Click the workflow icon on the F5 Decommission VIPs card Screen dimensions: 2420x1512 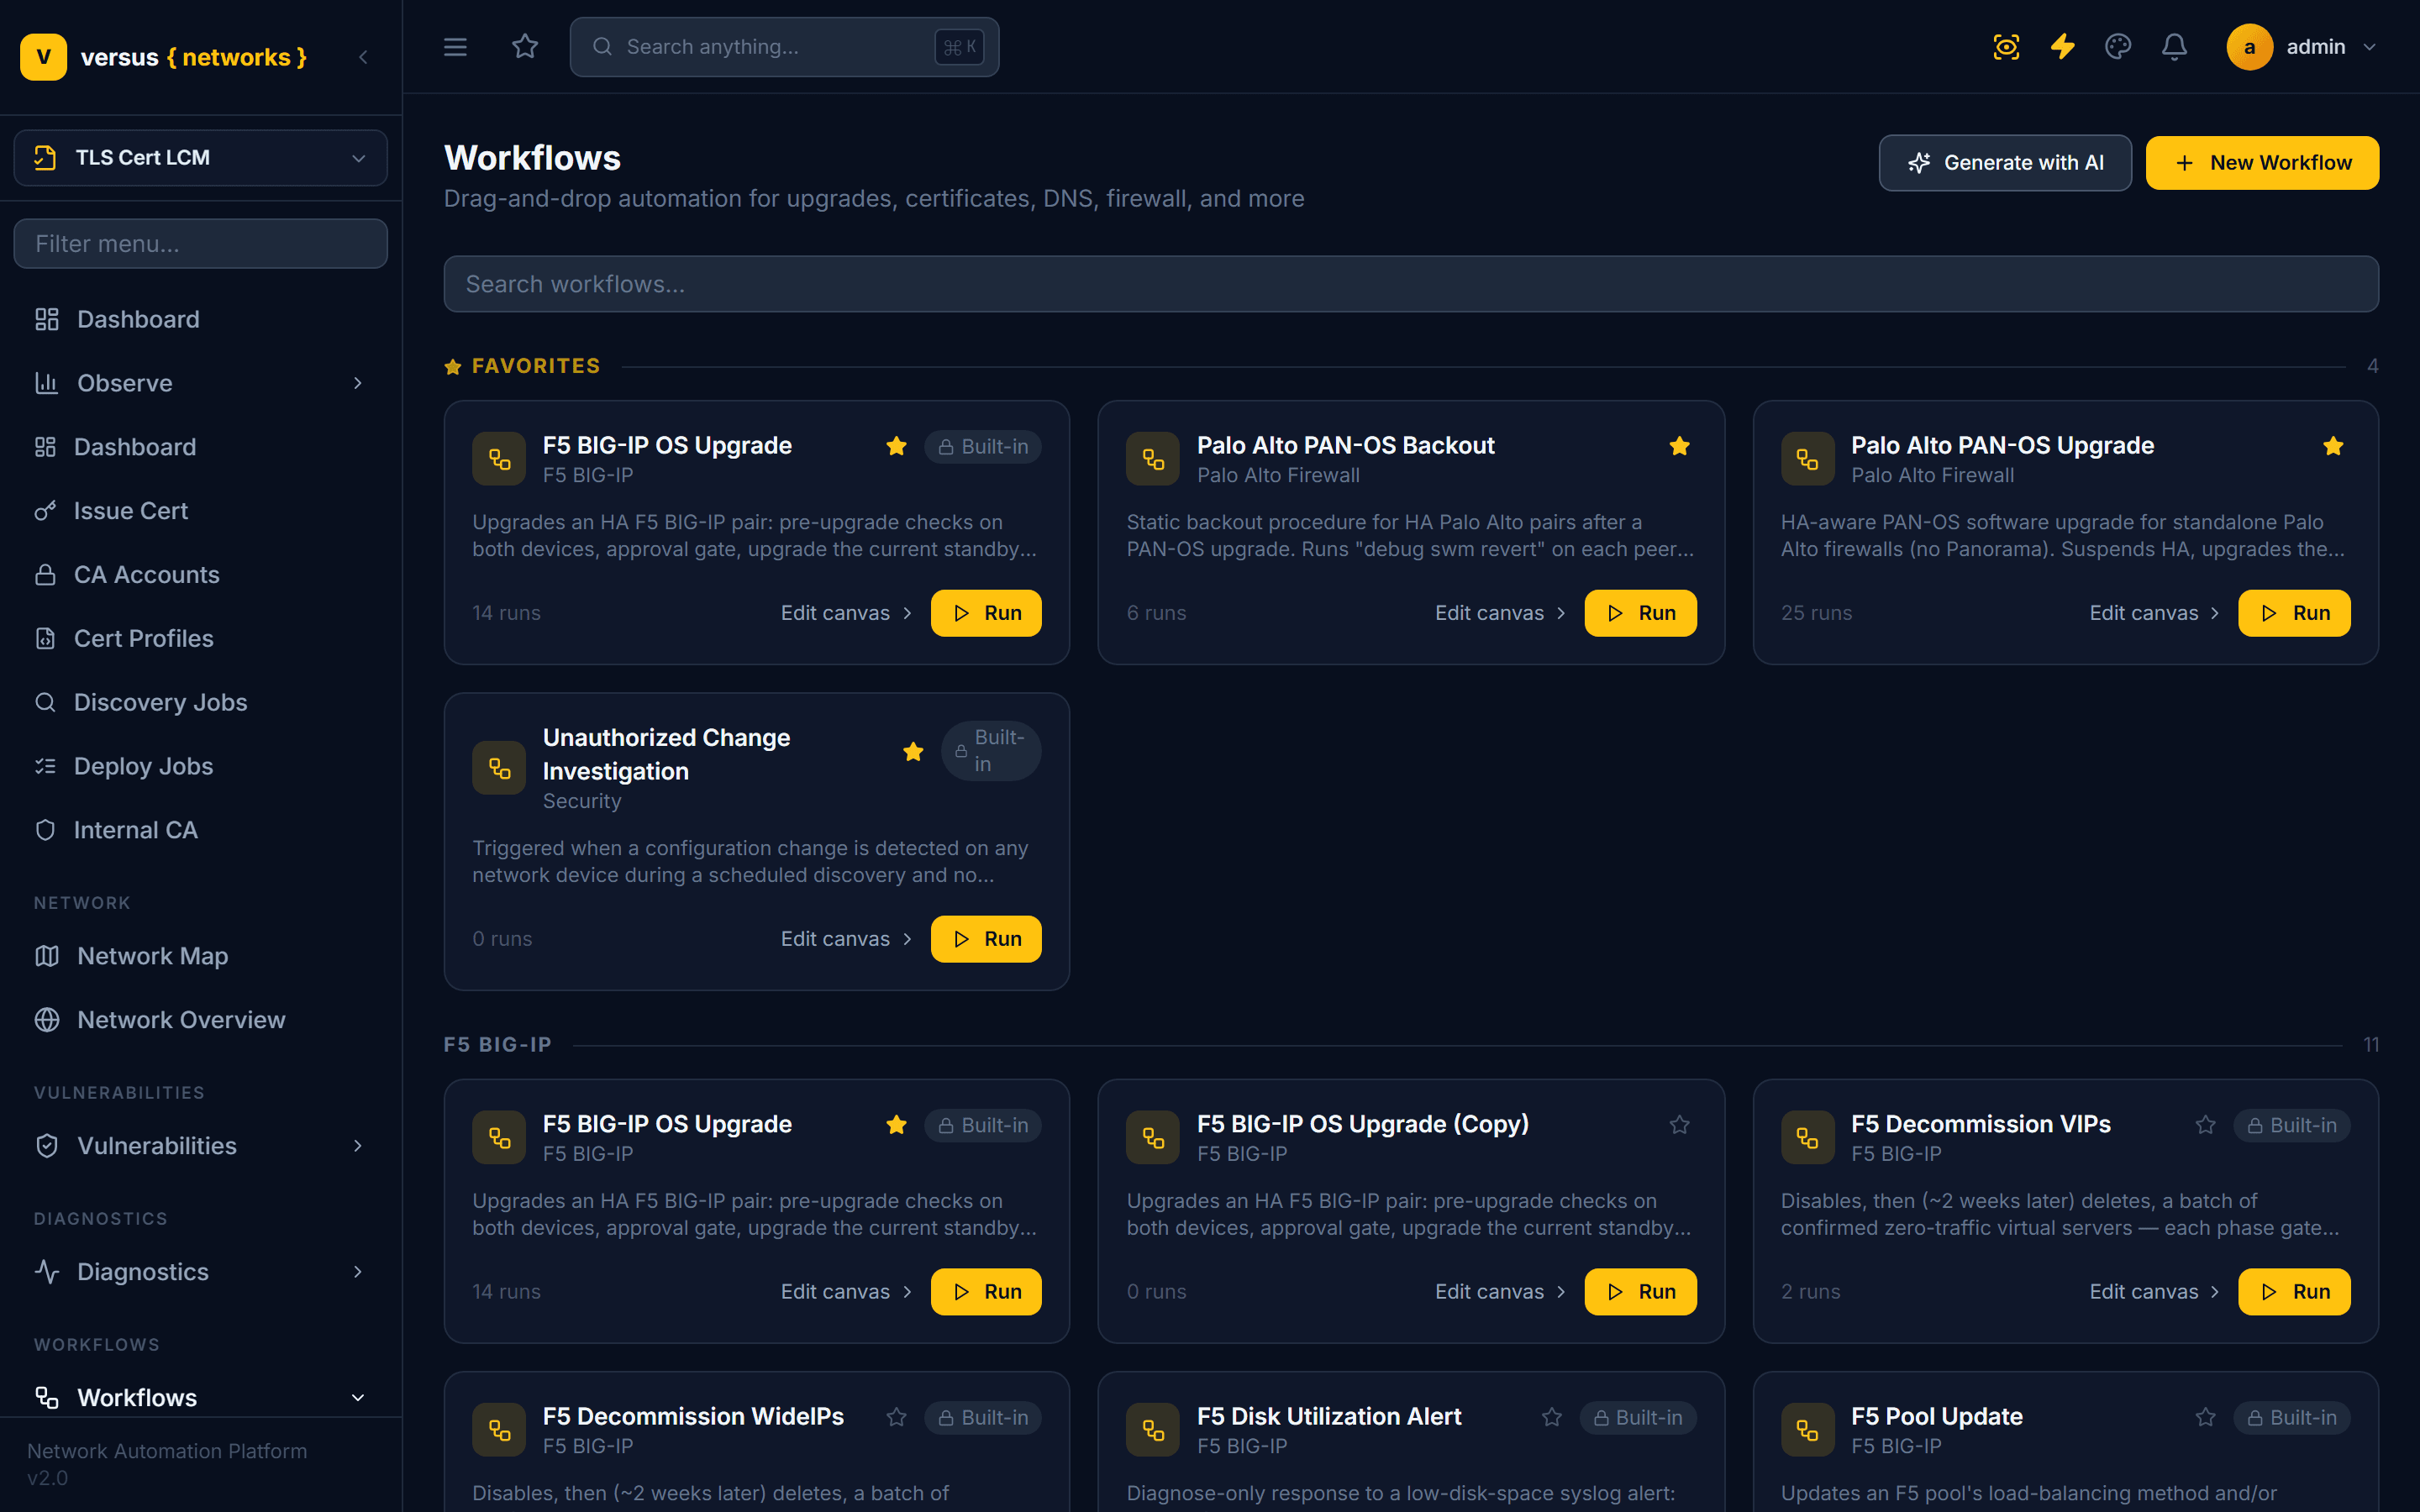pos(1807,1138)
